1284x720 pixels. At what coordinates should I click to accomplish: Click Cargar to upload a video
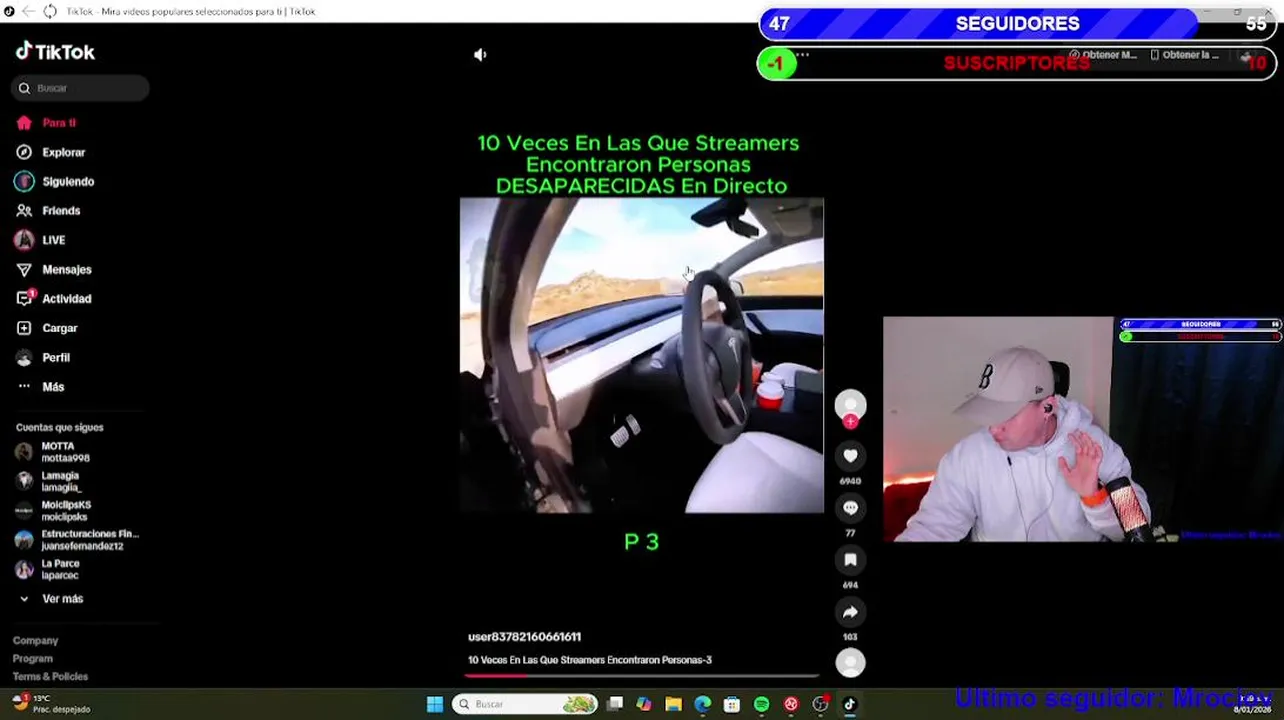click(x=60, y=328)
